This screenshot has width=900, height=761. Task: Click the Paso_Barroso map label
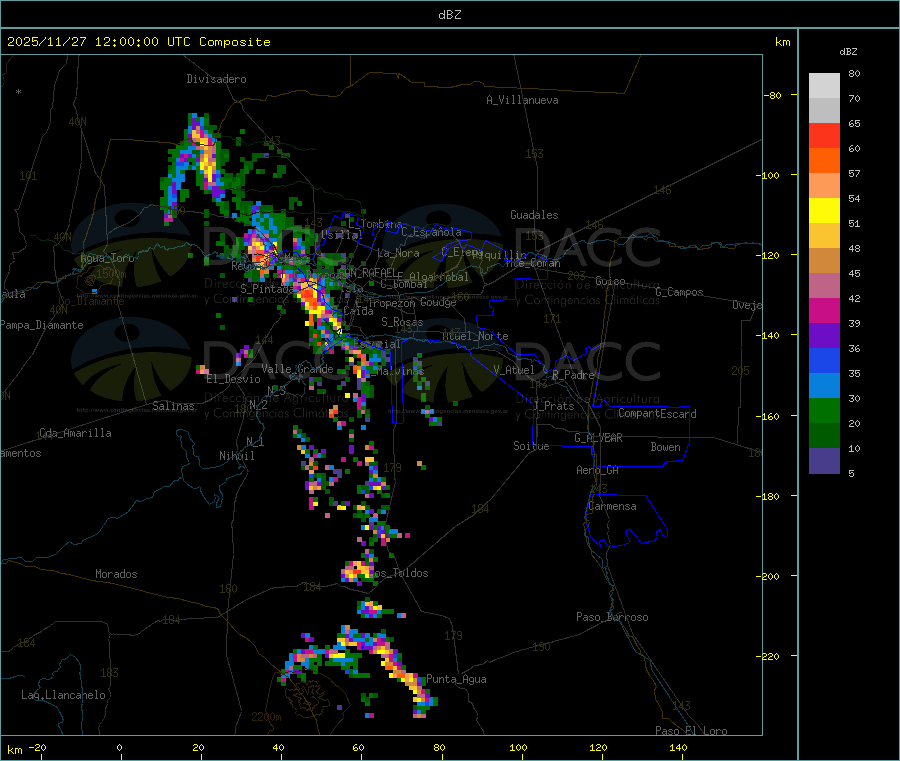tap(612, 617)
